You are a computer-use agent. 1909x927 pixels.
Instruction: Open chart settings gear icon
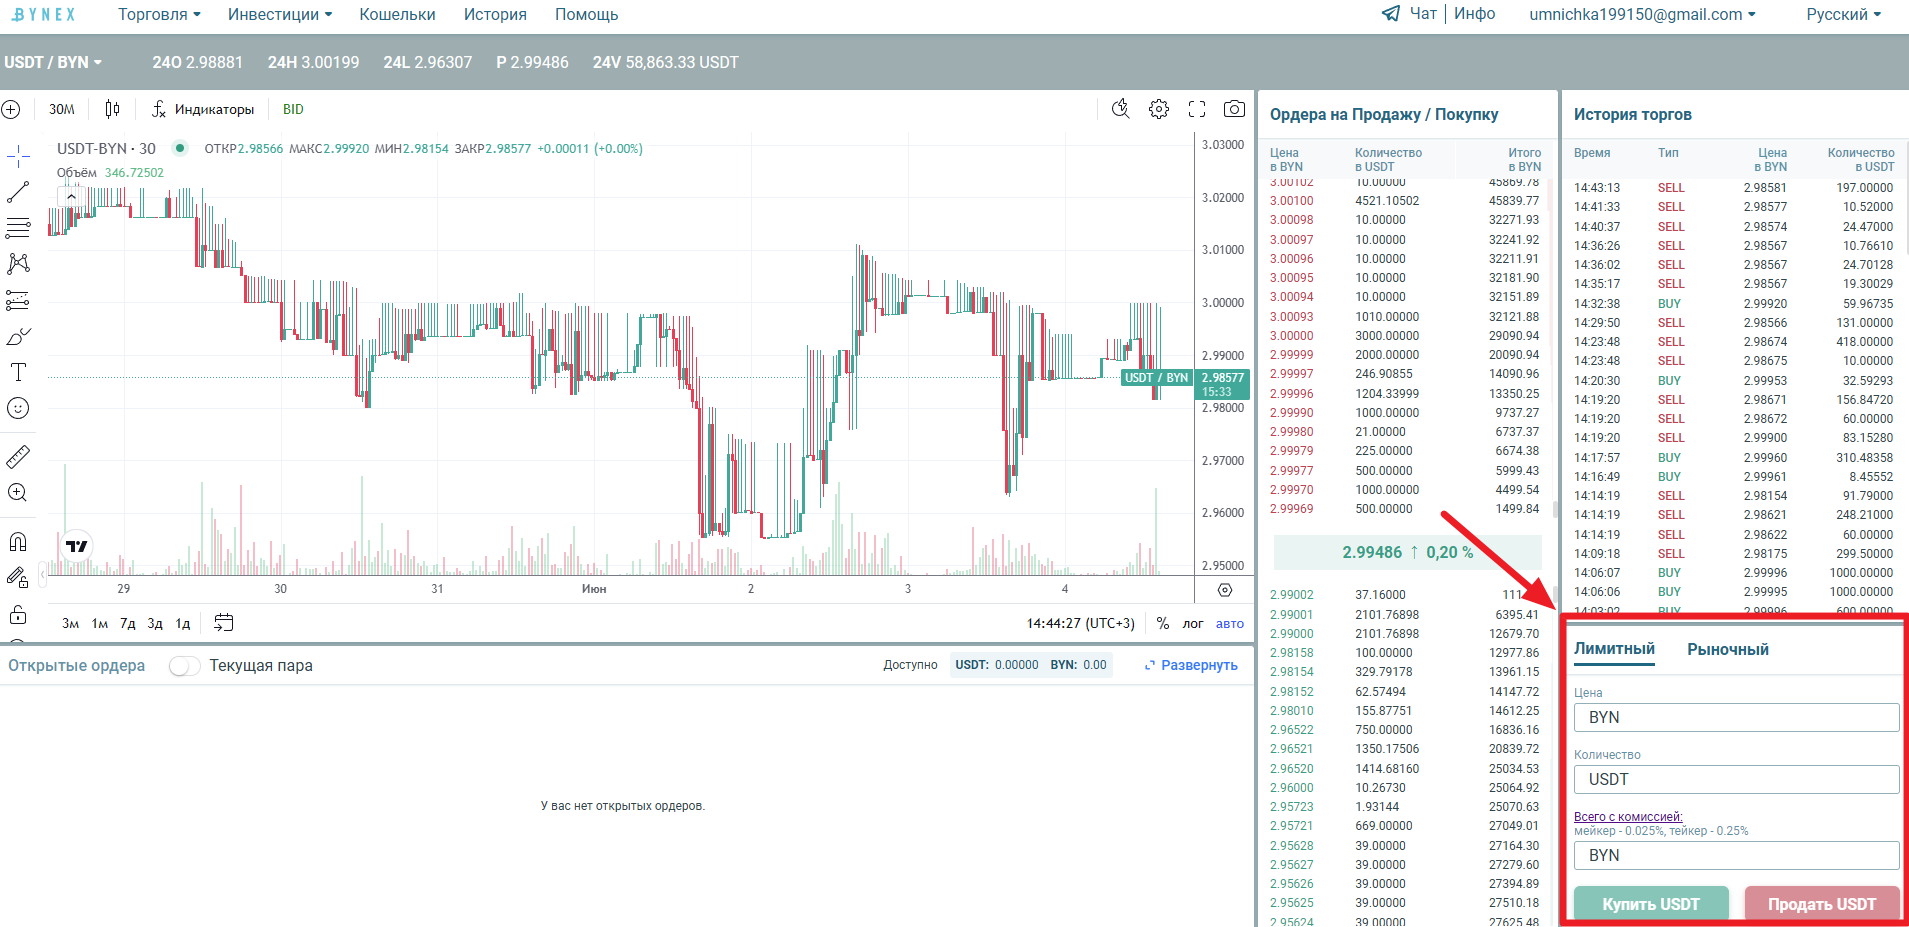click(x=1159, y=109)
